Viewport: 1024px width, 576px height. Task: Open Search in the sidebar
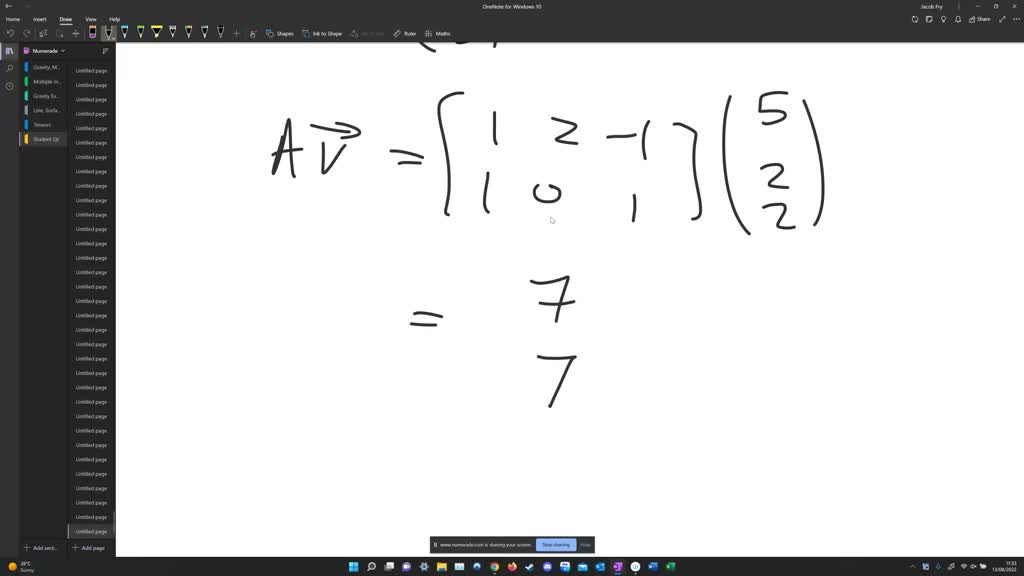[9, 68]
